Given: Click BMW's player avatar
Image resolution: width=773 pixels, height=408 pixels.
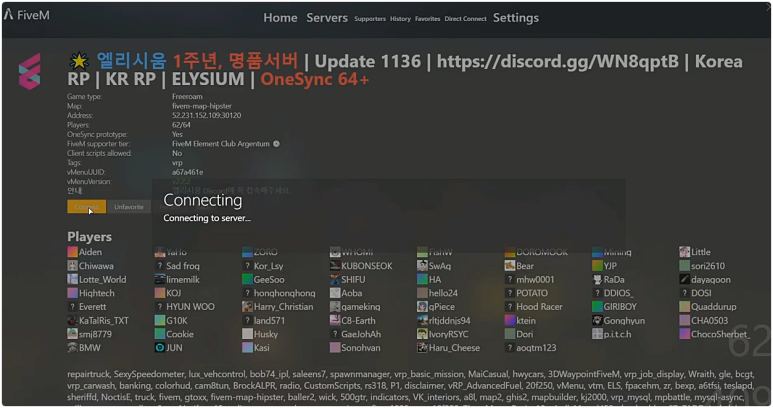Looking at the screenshot, I should point(72,348).
